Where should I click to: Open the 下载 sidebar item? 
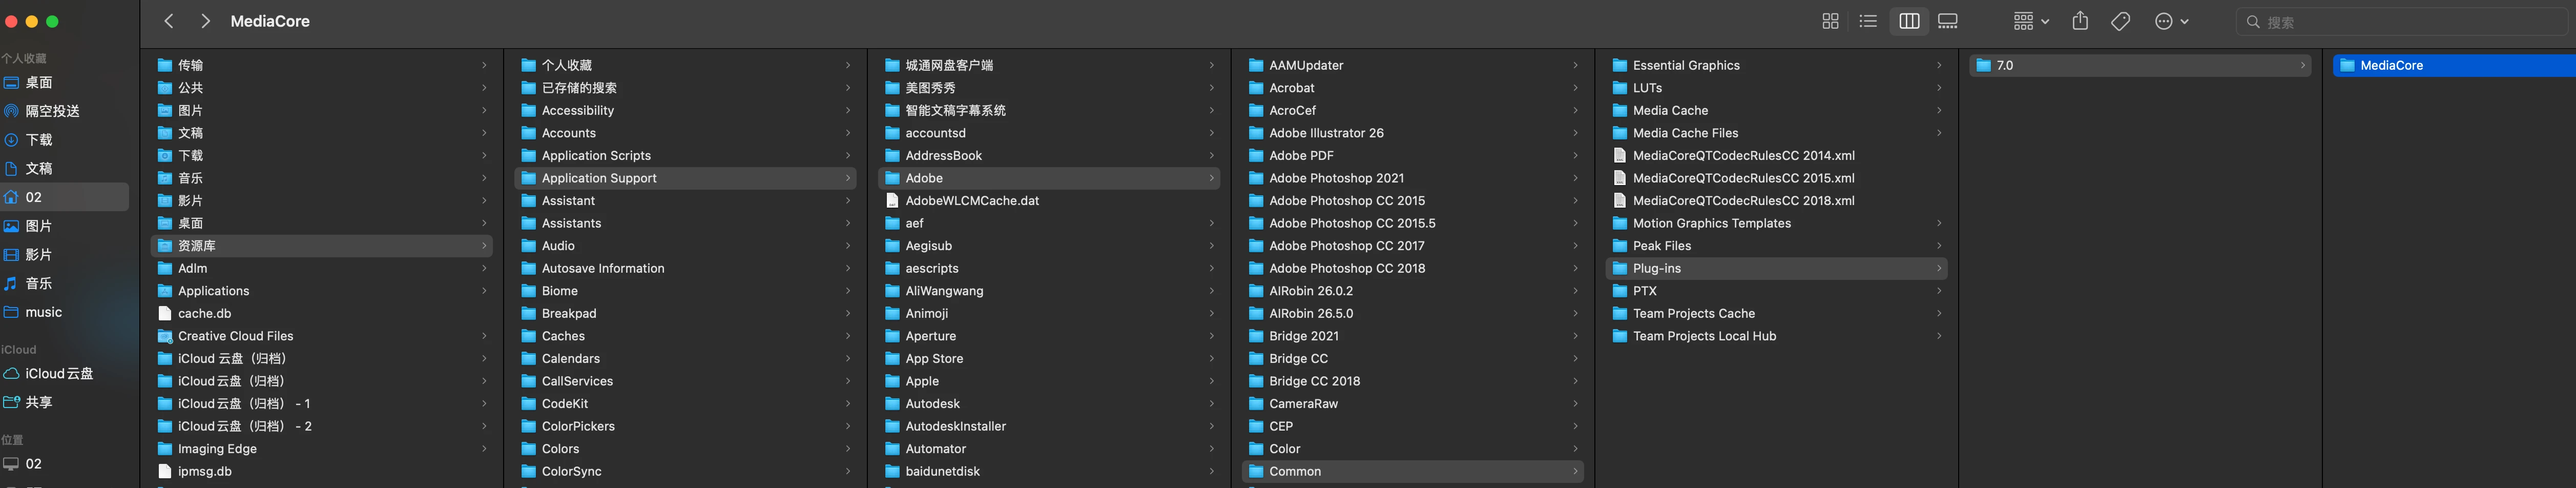click(39, 140)
